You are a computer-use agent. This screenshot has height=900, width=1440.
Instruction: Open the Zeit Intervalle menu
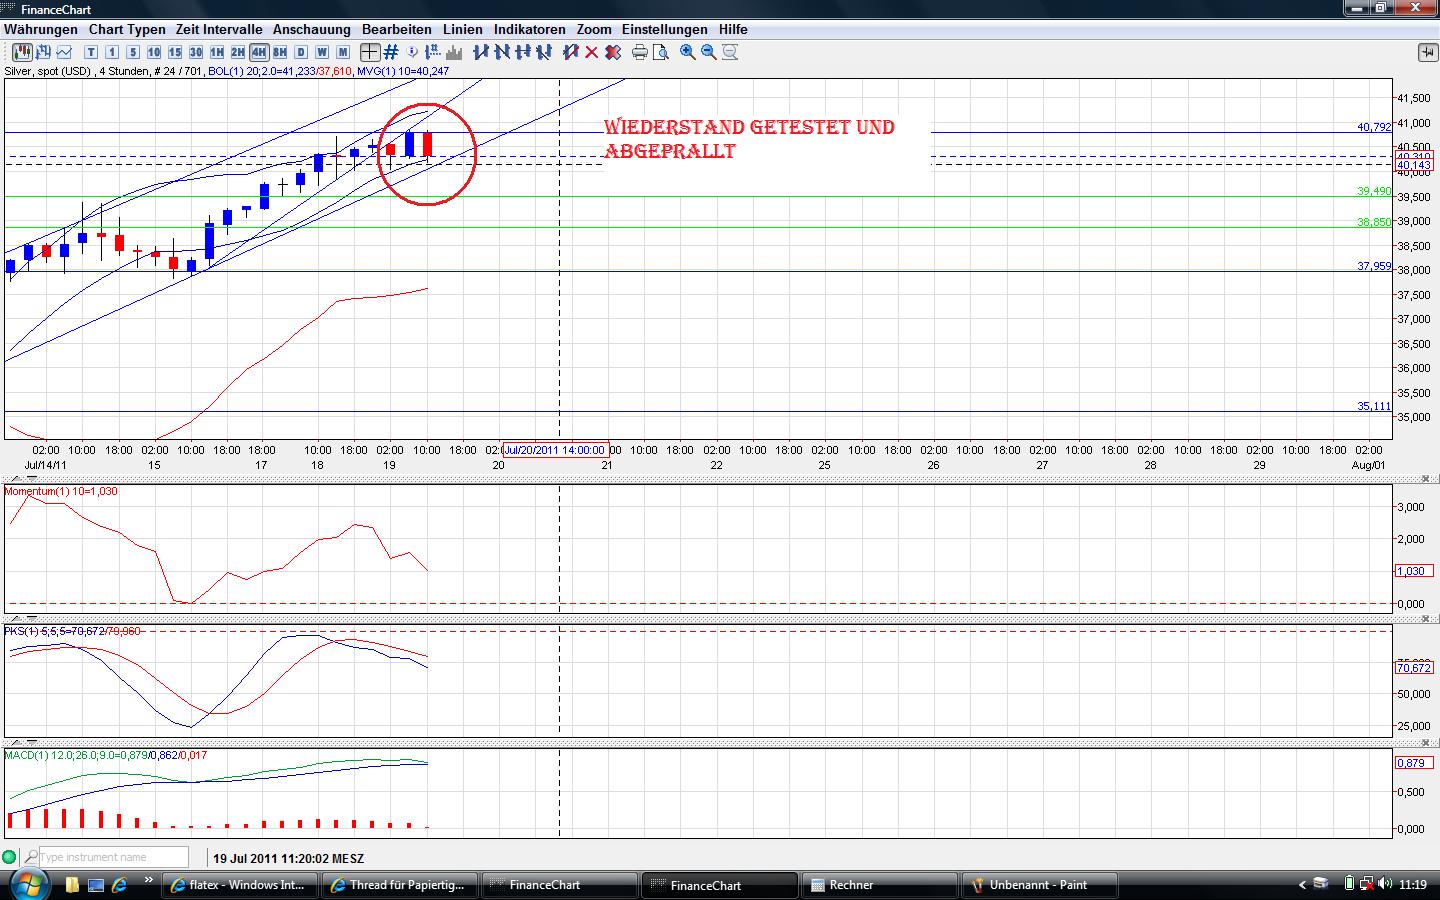click(x=219, y=29)
